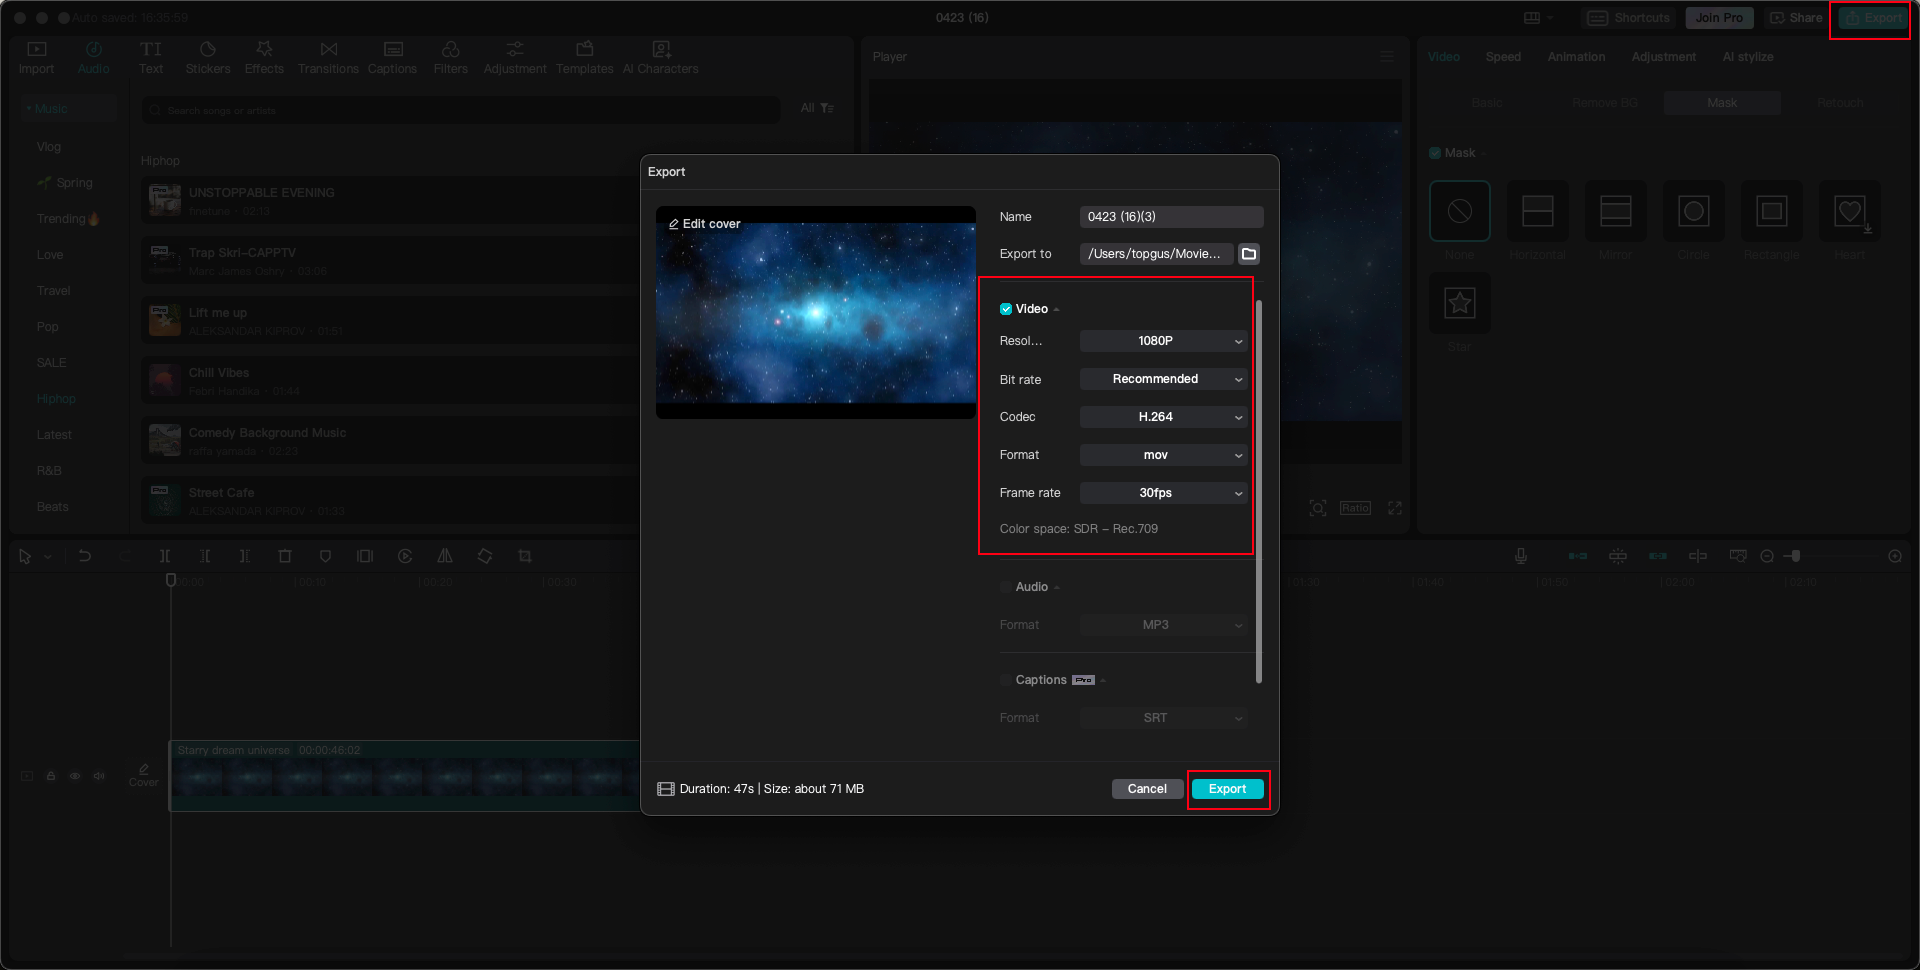Screen dimensions: 1920x970
Task: Click the Circle mask shape
Action: [1694, 211]
